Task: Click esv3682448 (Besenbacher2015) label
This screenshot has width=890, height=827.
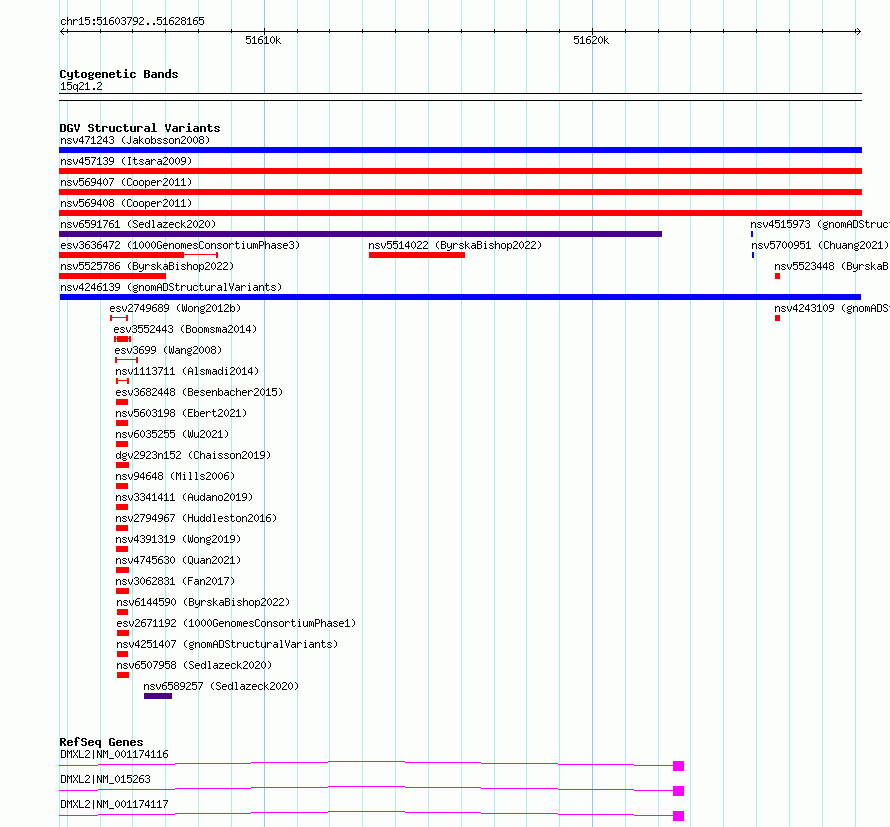Action: pos(199,392)
